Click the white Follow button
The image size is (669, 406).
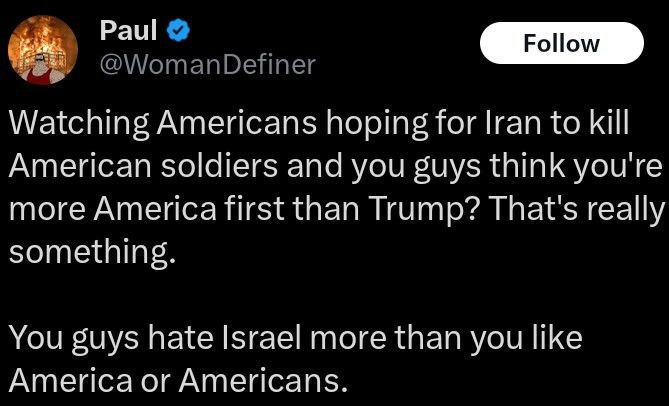(561, 43)
